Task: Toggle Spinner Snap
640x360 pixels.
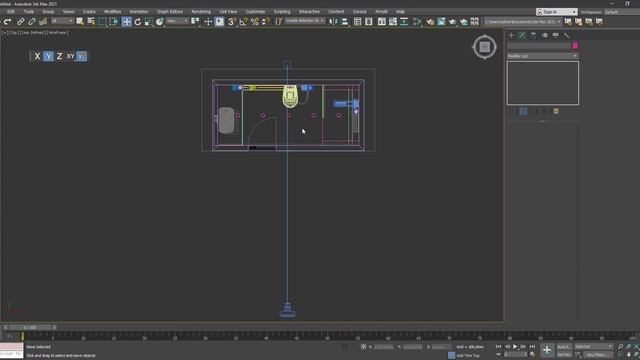Action: tap(266, 22)
